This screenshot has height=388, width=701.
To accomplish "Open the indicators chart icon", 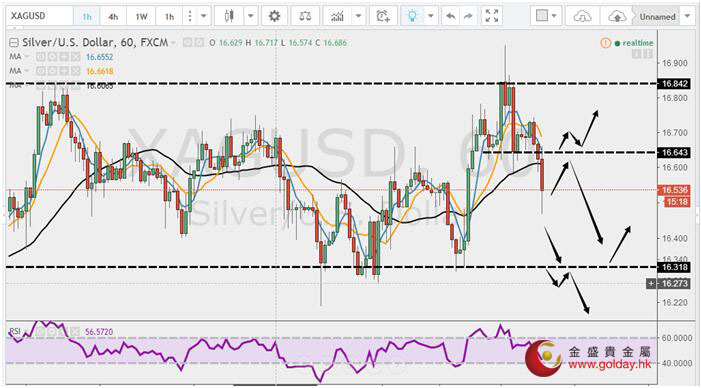I will (337, 17).
